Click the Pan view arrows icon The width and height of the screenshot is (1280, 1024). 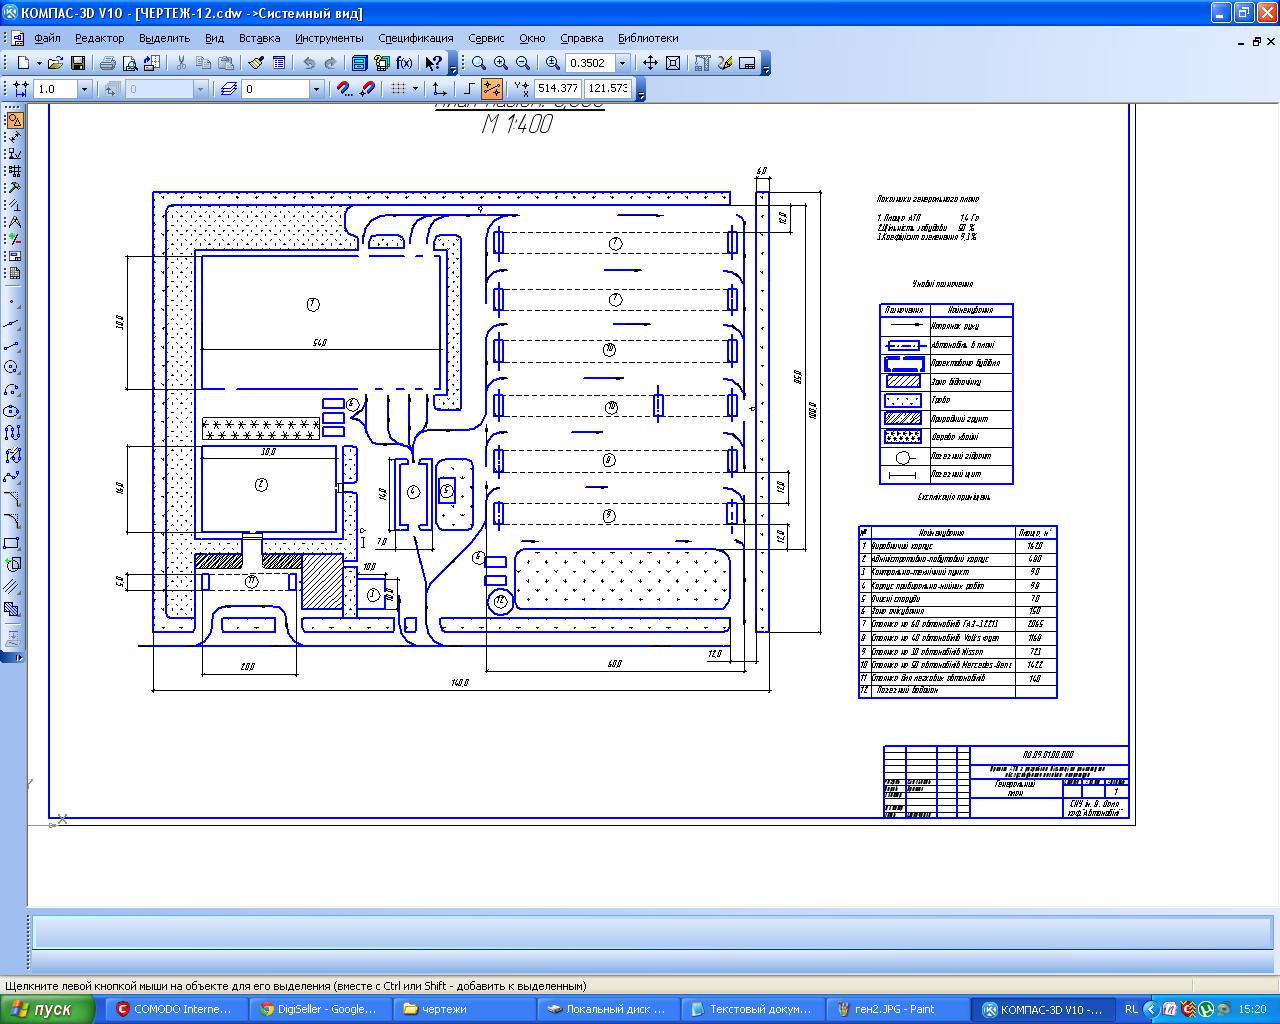[x=650, y=63]
